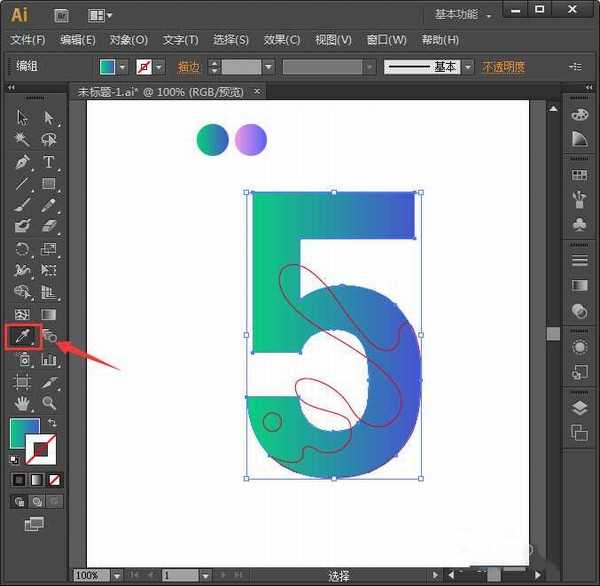Switch to None color mode button
Viewport: 600px width, 586px height.
pos(55,480)
